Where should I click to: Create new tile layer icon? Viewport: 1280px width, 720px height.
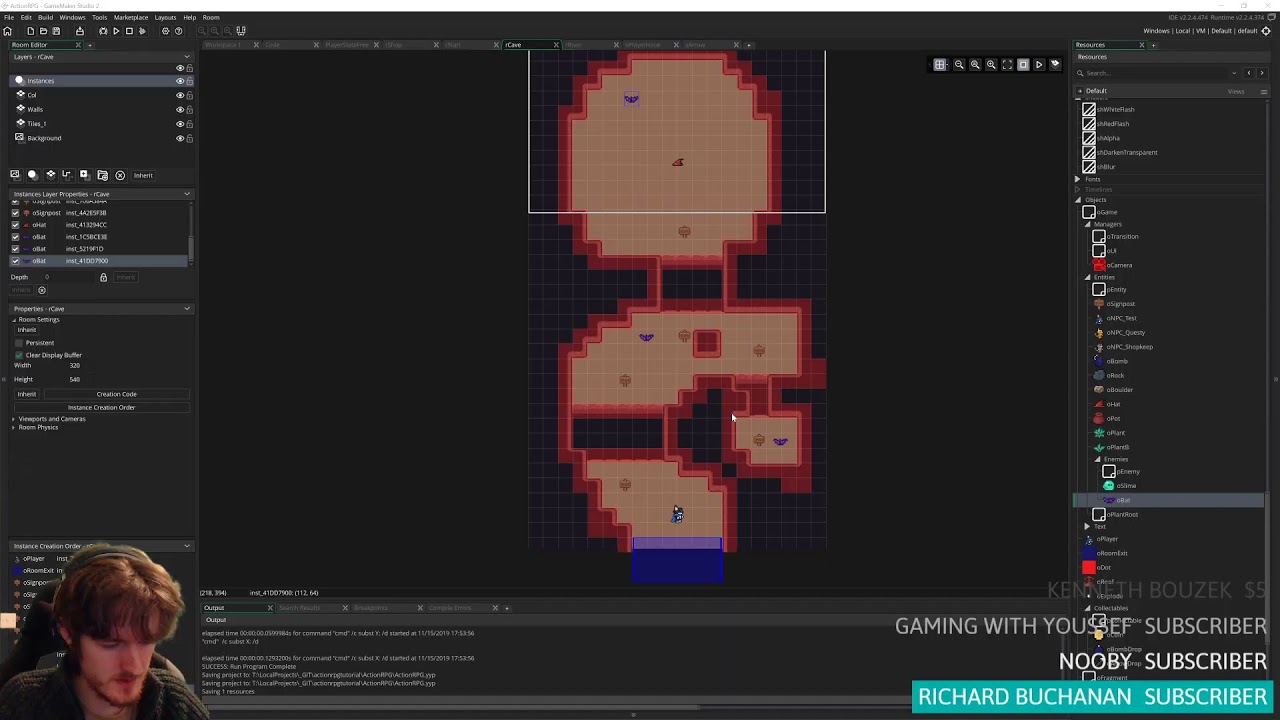(50, 175)
